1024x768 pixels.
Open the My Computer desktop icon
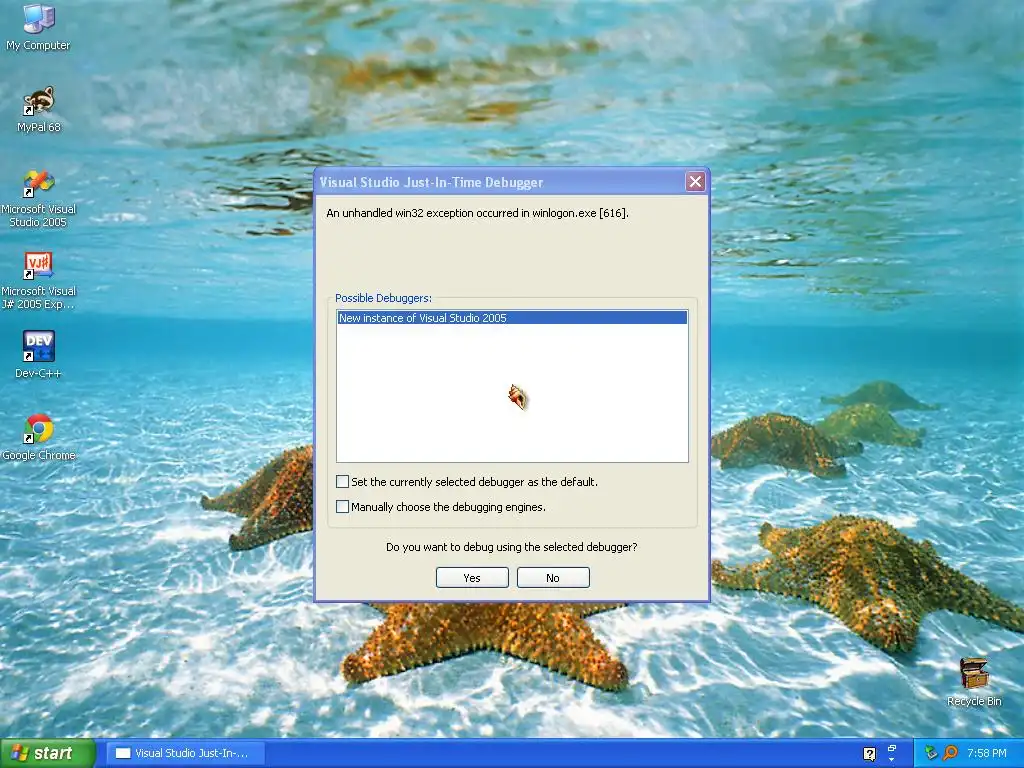pyautogui.click(x=38, y=27)
